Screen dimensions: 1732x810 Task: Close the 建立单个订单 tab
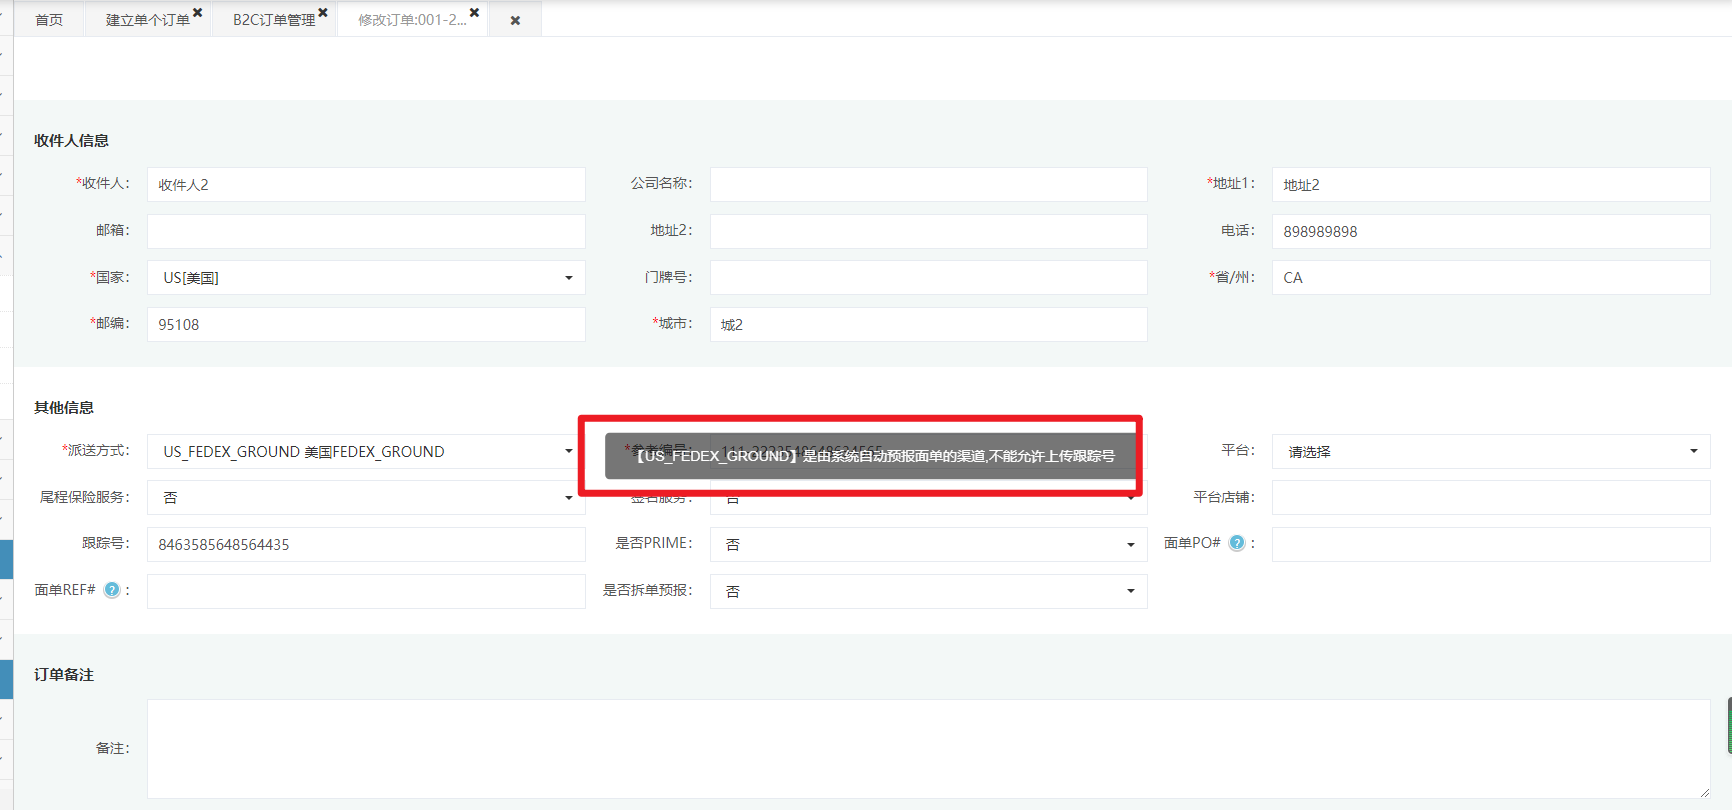point(197,13)
